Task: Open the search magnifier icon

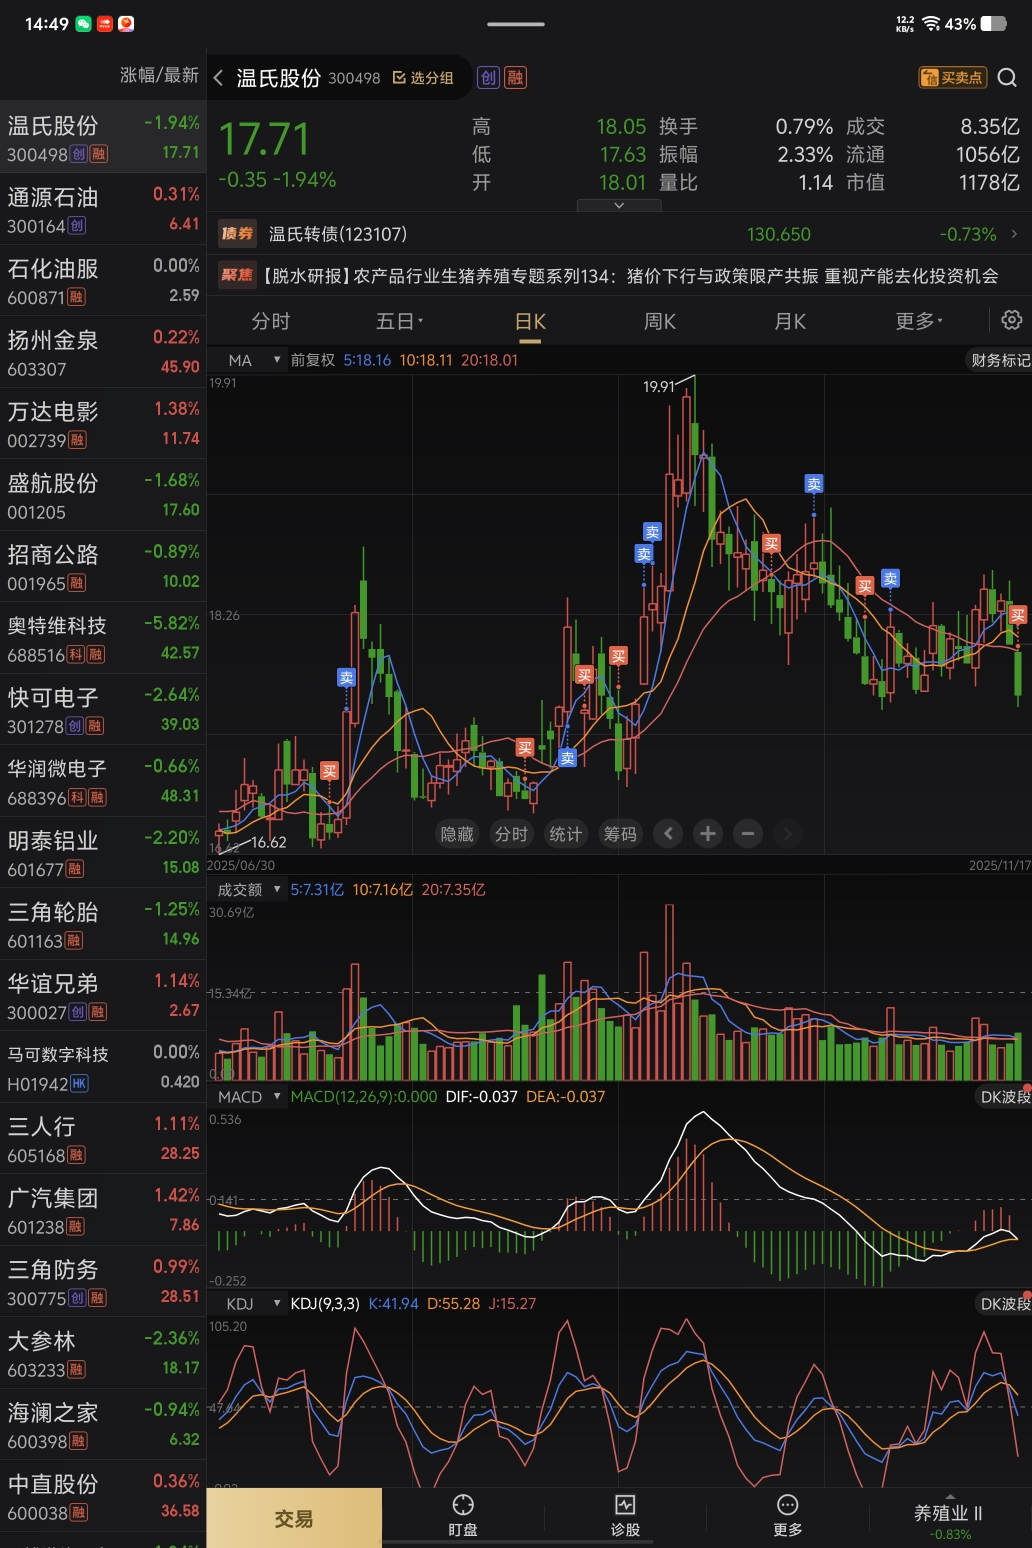Action: click(x=1007, y=78)
